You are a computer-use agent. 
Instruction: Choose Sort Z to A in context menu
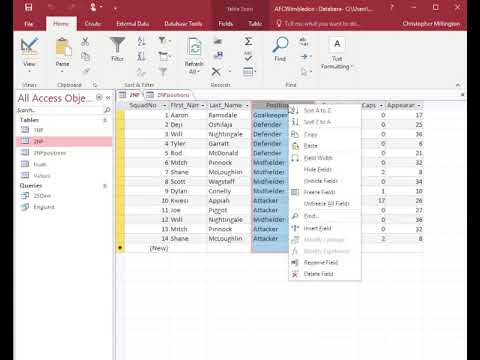[325, 122]
